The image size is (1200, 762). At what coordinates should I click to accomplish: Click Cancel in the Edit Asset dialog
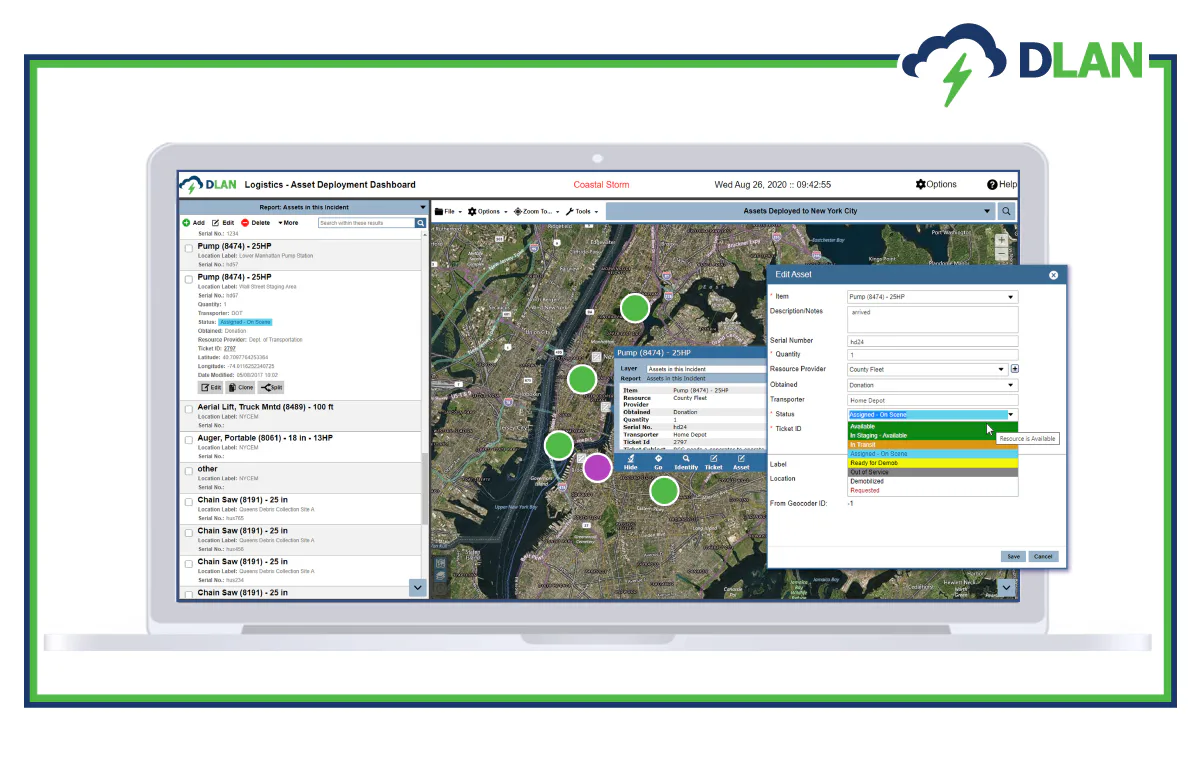pos(1043,556)
